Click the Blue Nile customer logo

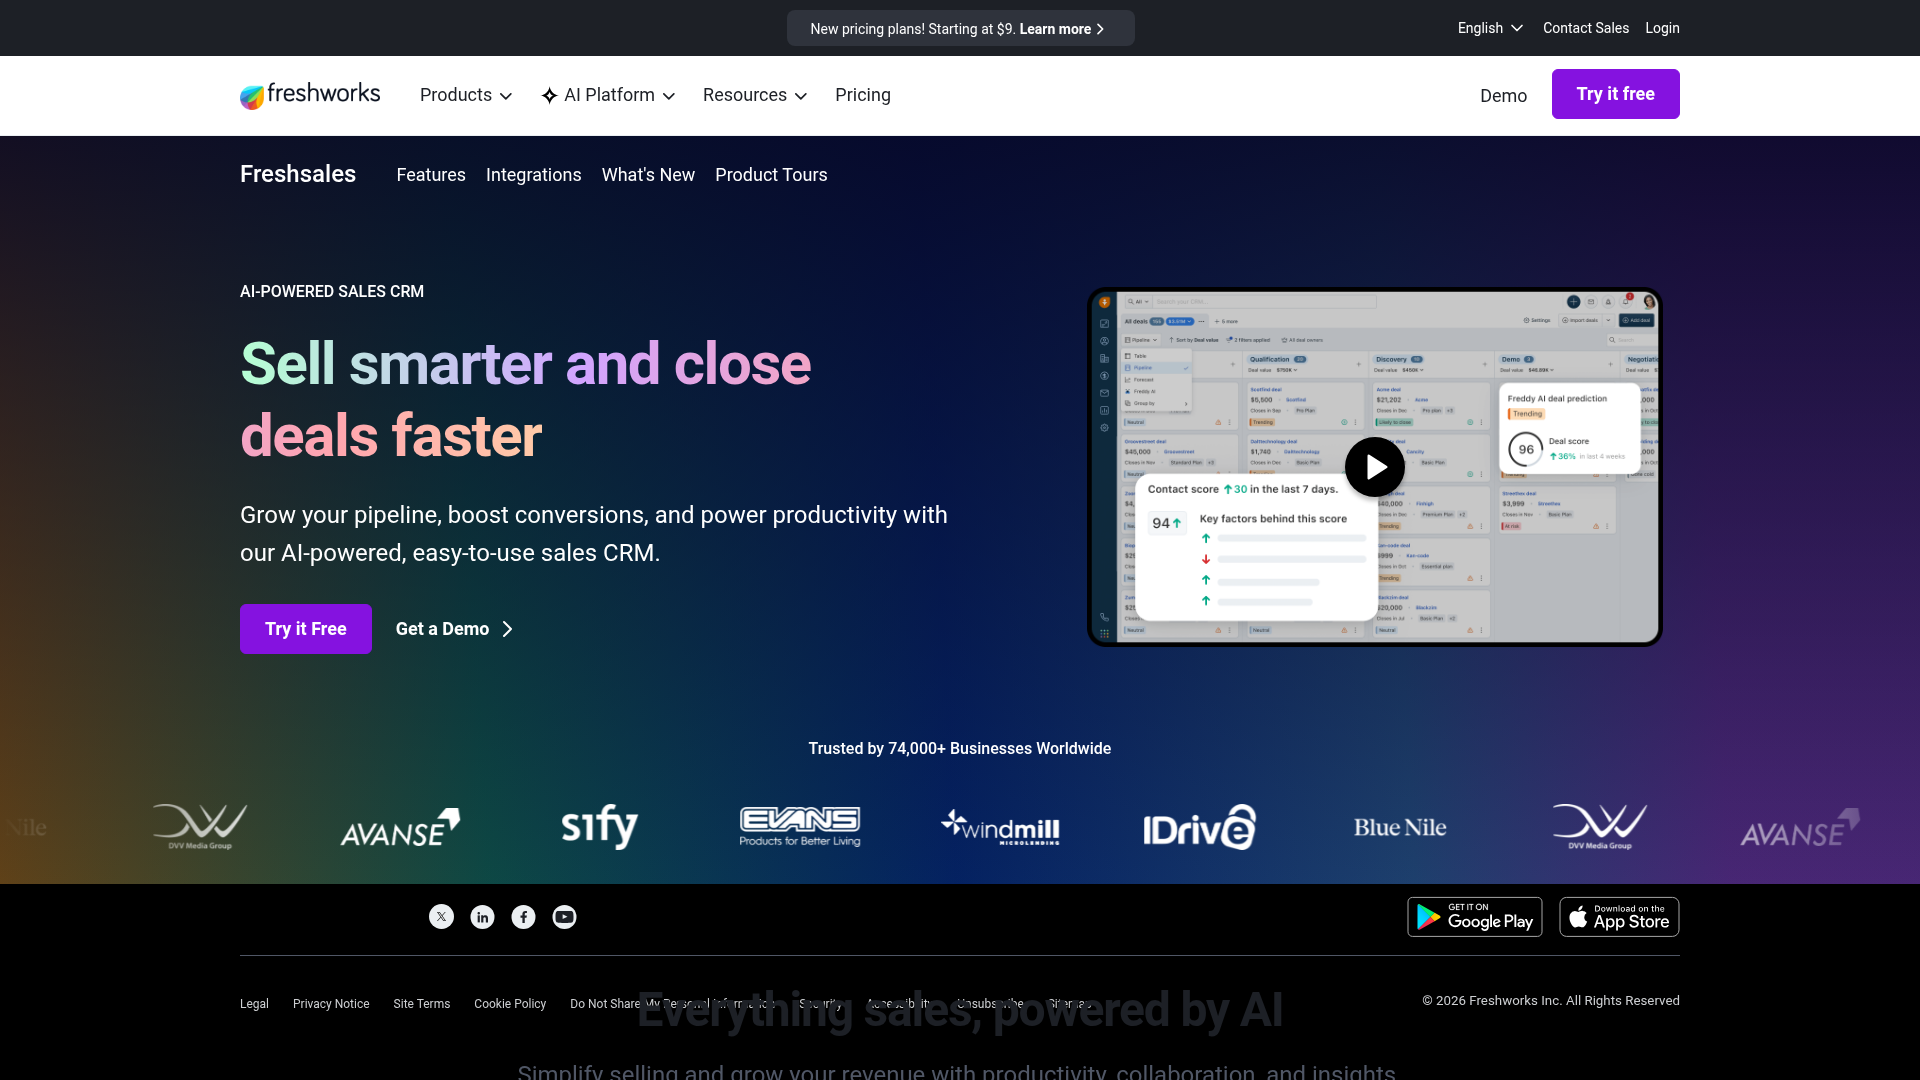pos(1400,827)
